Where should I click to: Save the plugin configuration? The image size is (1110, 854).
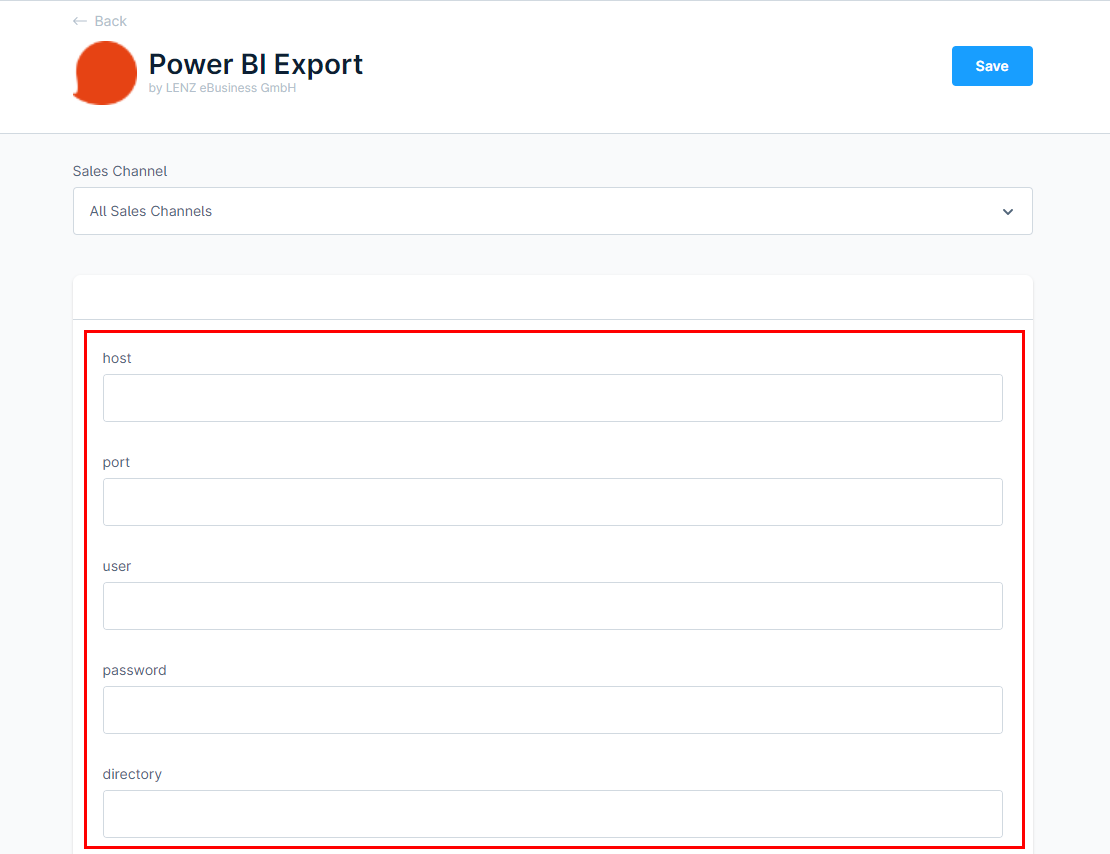click(x=991, y=66)
